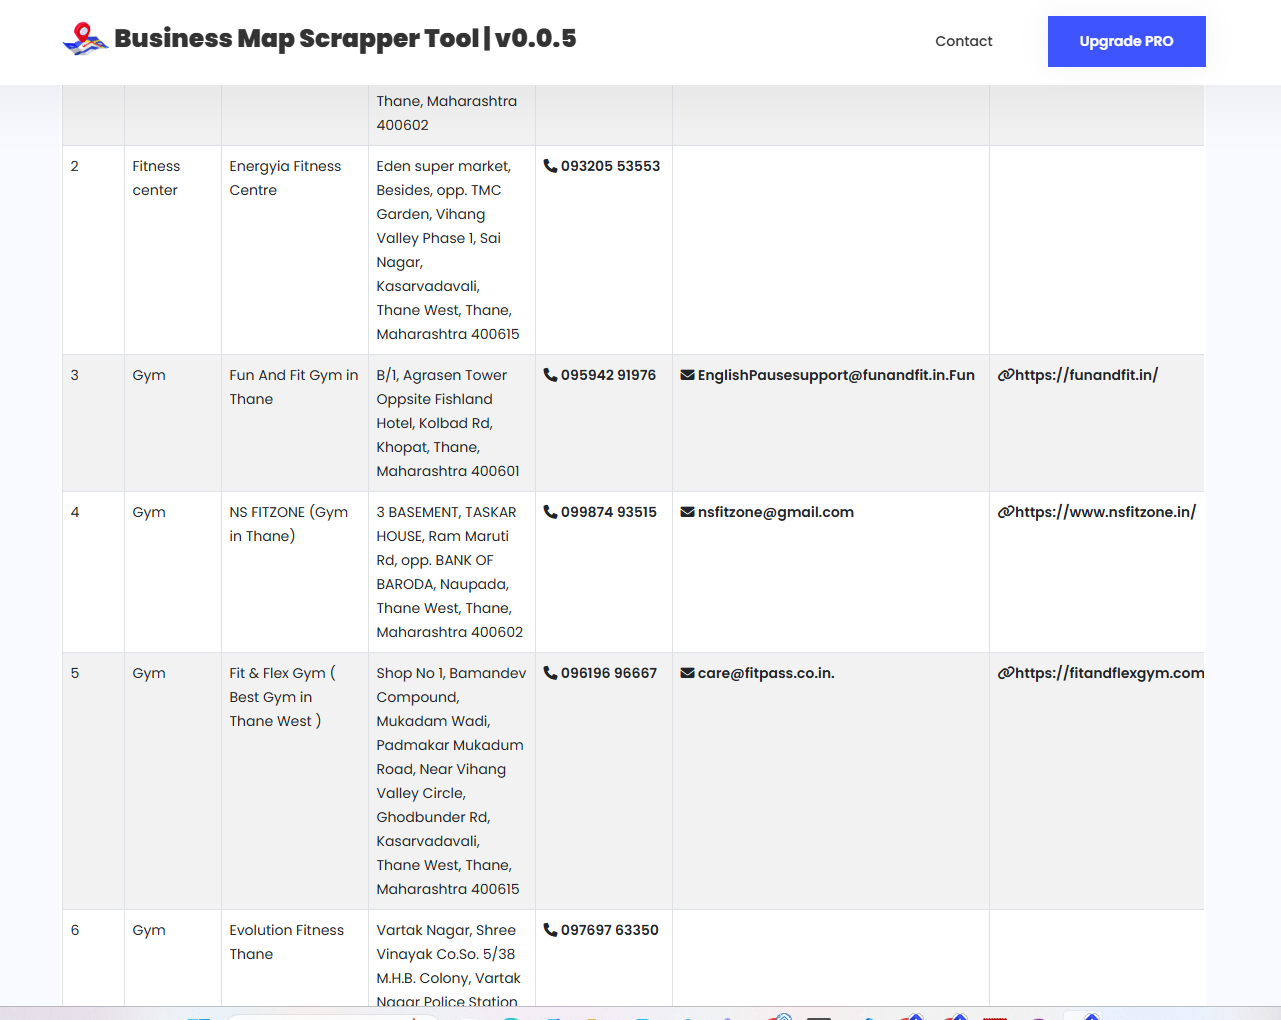Click the phone icon for Evolution Fitness Thane

coord(549,930)
